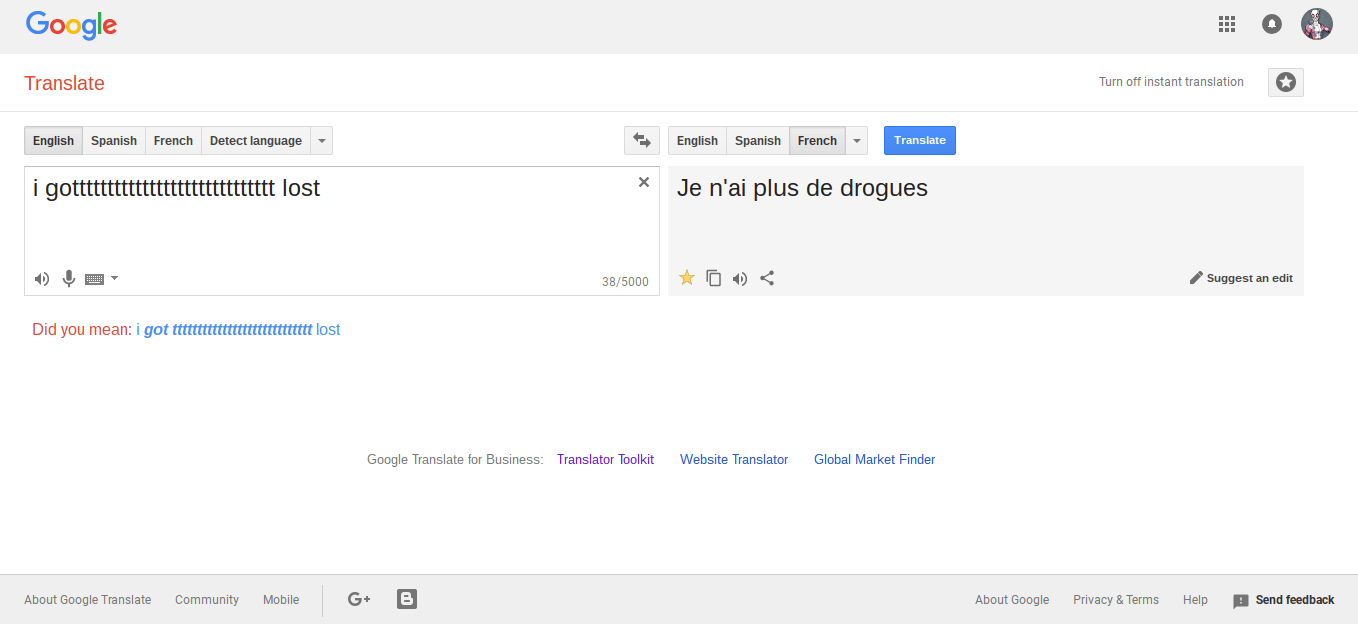Click the pencil icon to suggest an edit
1358x624 pixels.
[1197, 278]
